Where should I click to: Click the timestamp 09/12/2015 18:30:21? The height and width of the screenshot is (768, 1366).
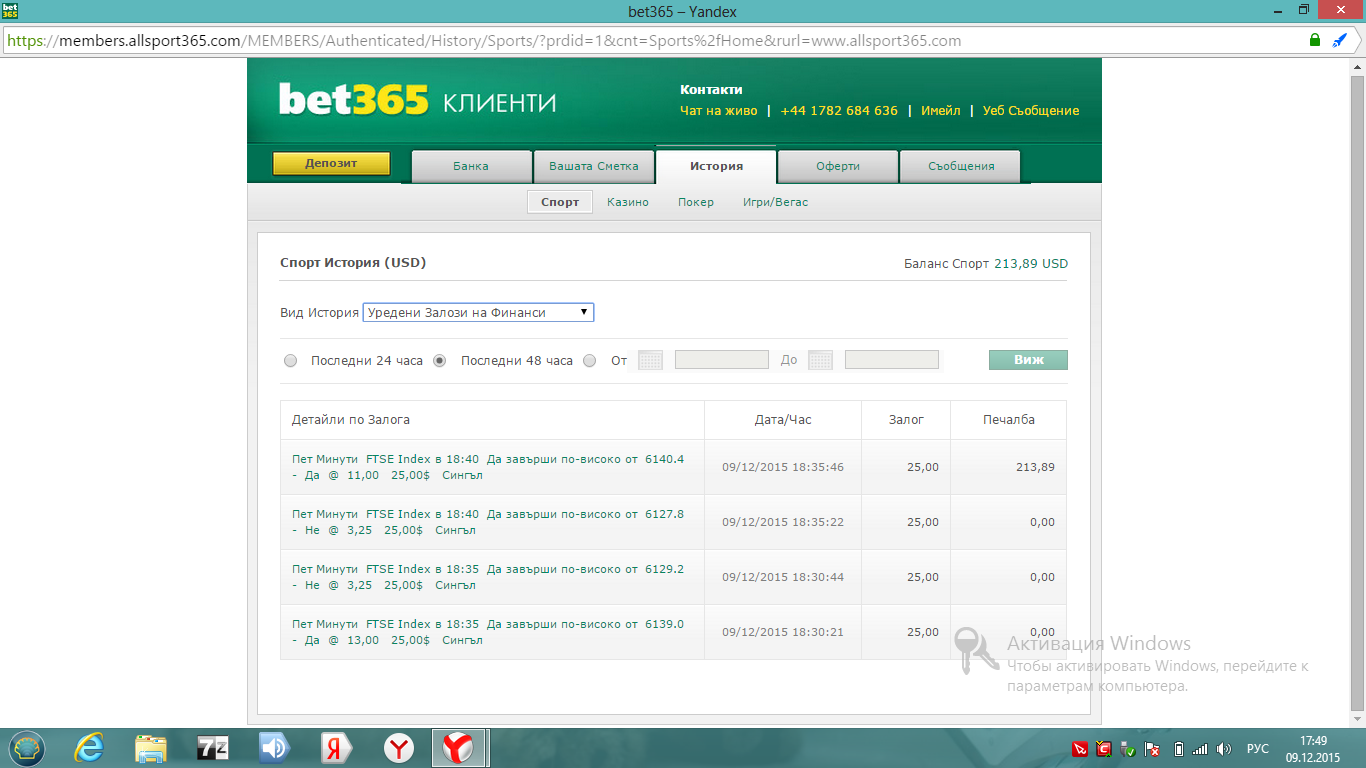point(783,632)
